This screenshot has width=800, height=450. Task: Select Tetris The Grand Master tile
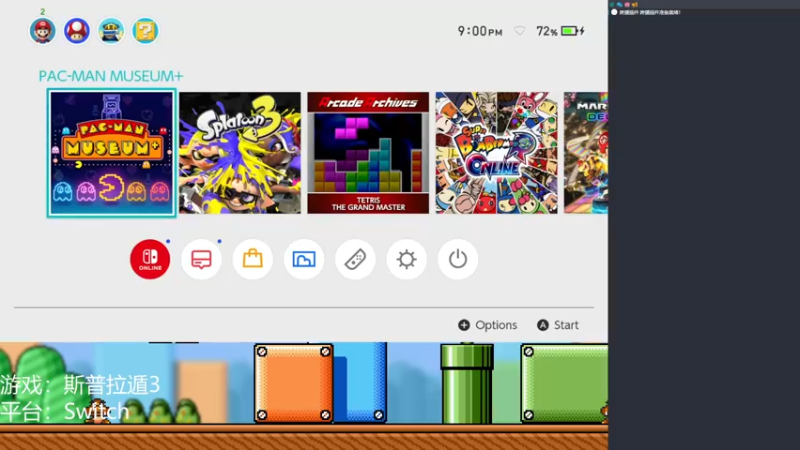point(368,153)
